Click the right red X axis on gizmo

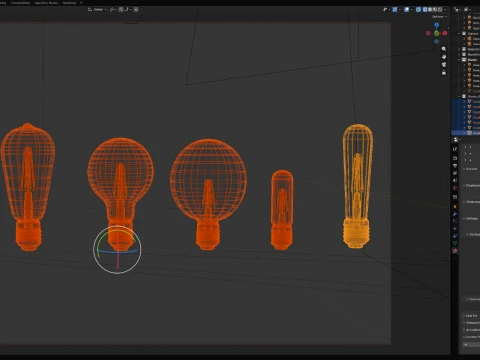pyautogui.click(x=445, y=33)
